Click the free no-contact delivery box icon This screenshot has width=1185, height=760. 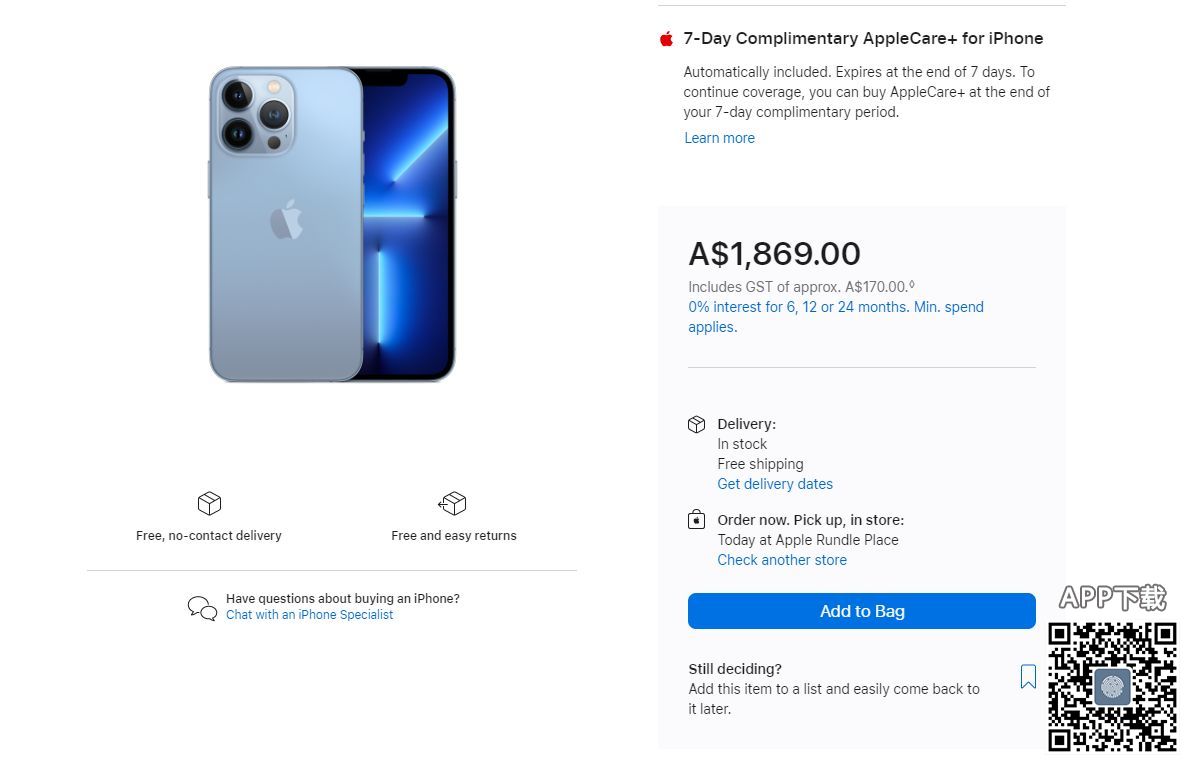[x=209, y=503]
